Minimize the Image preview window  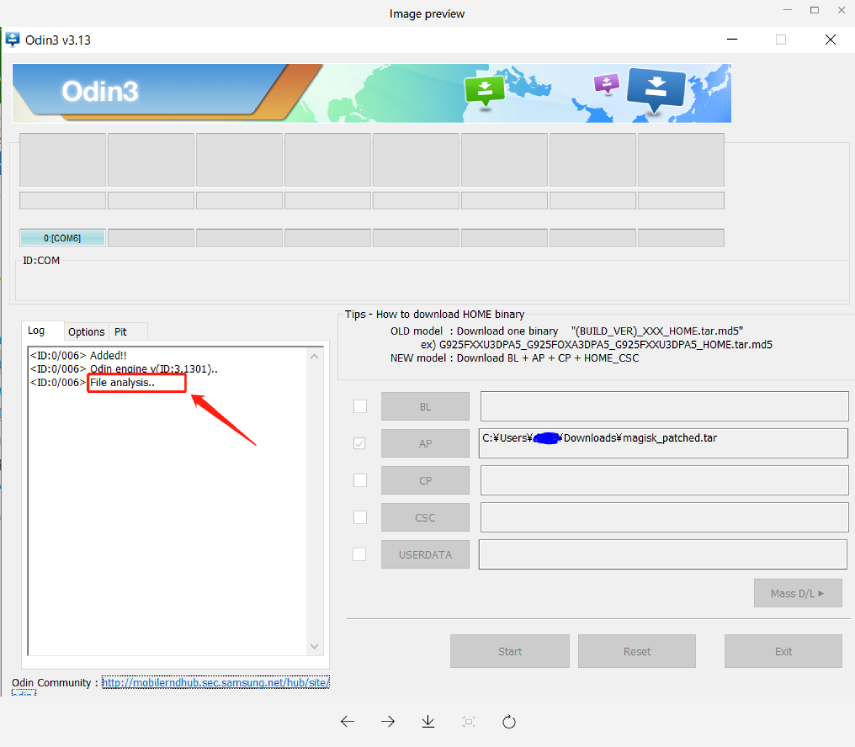(787, 10)
